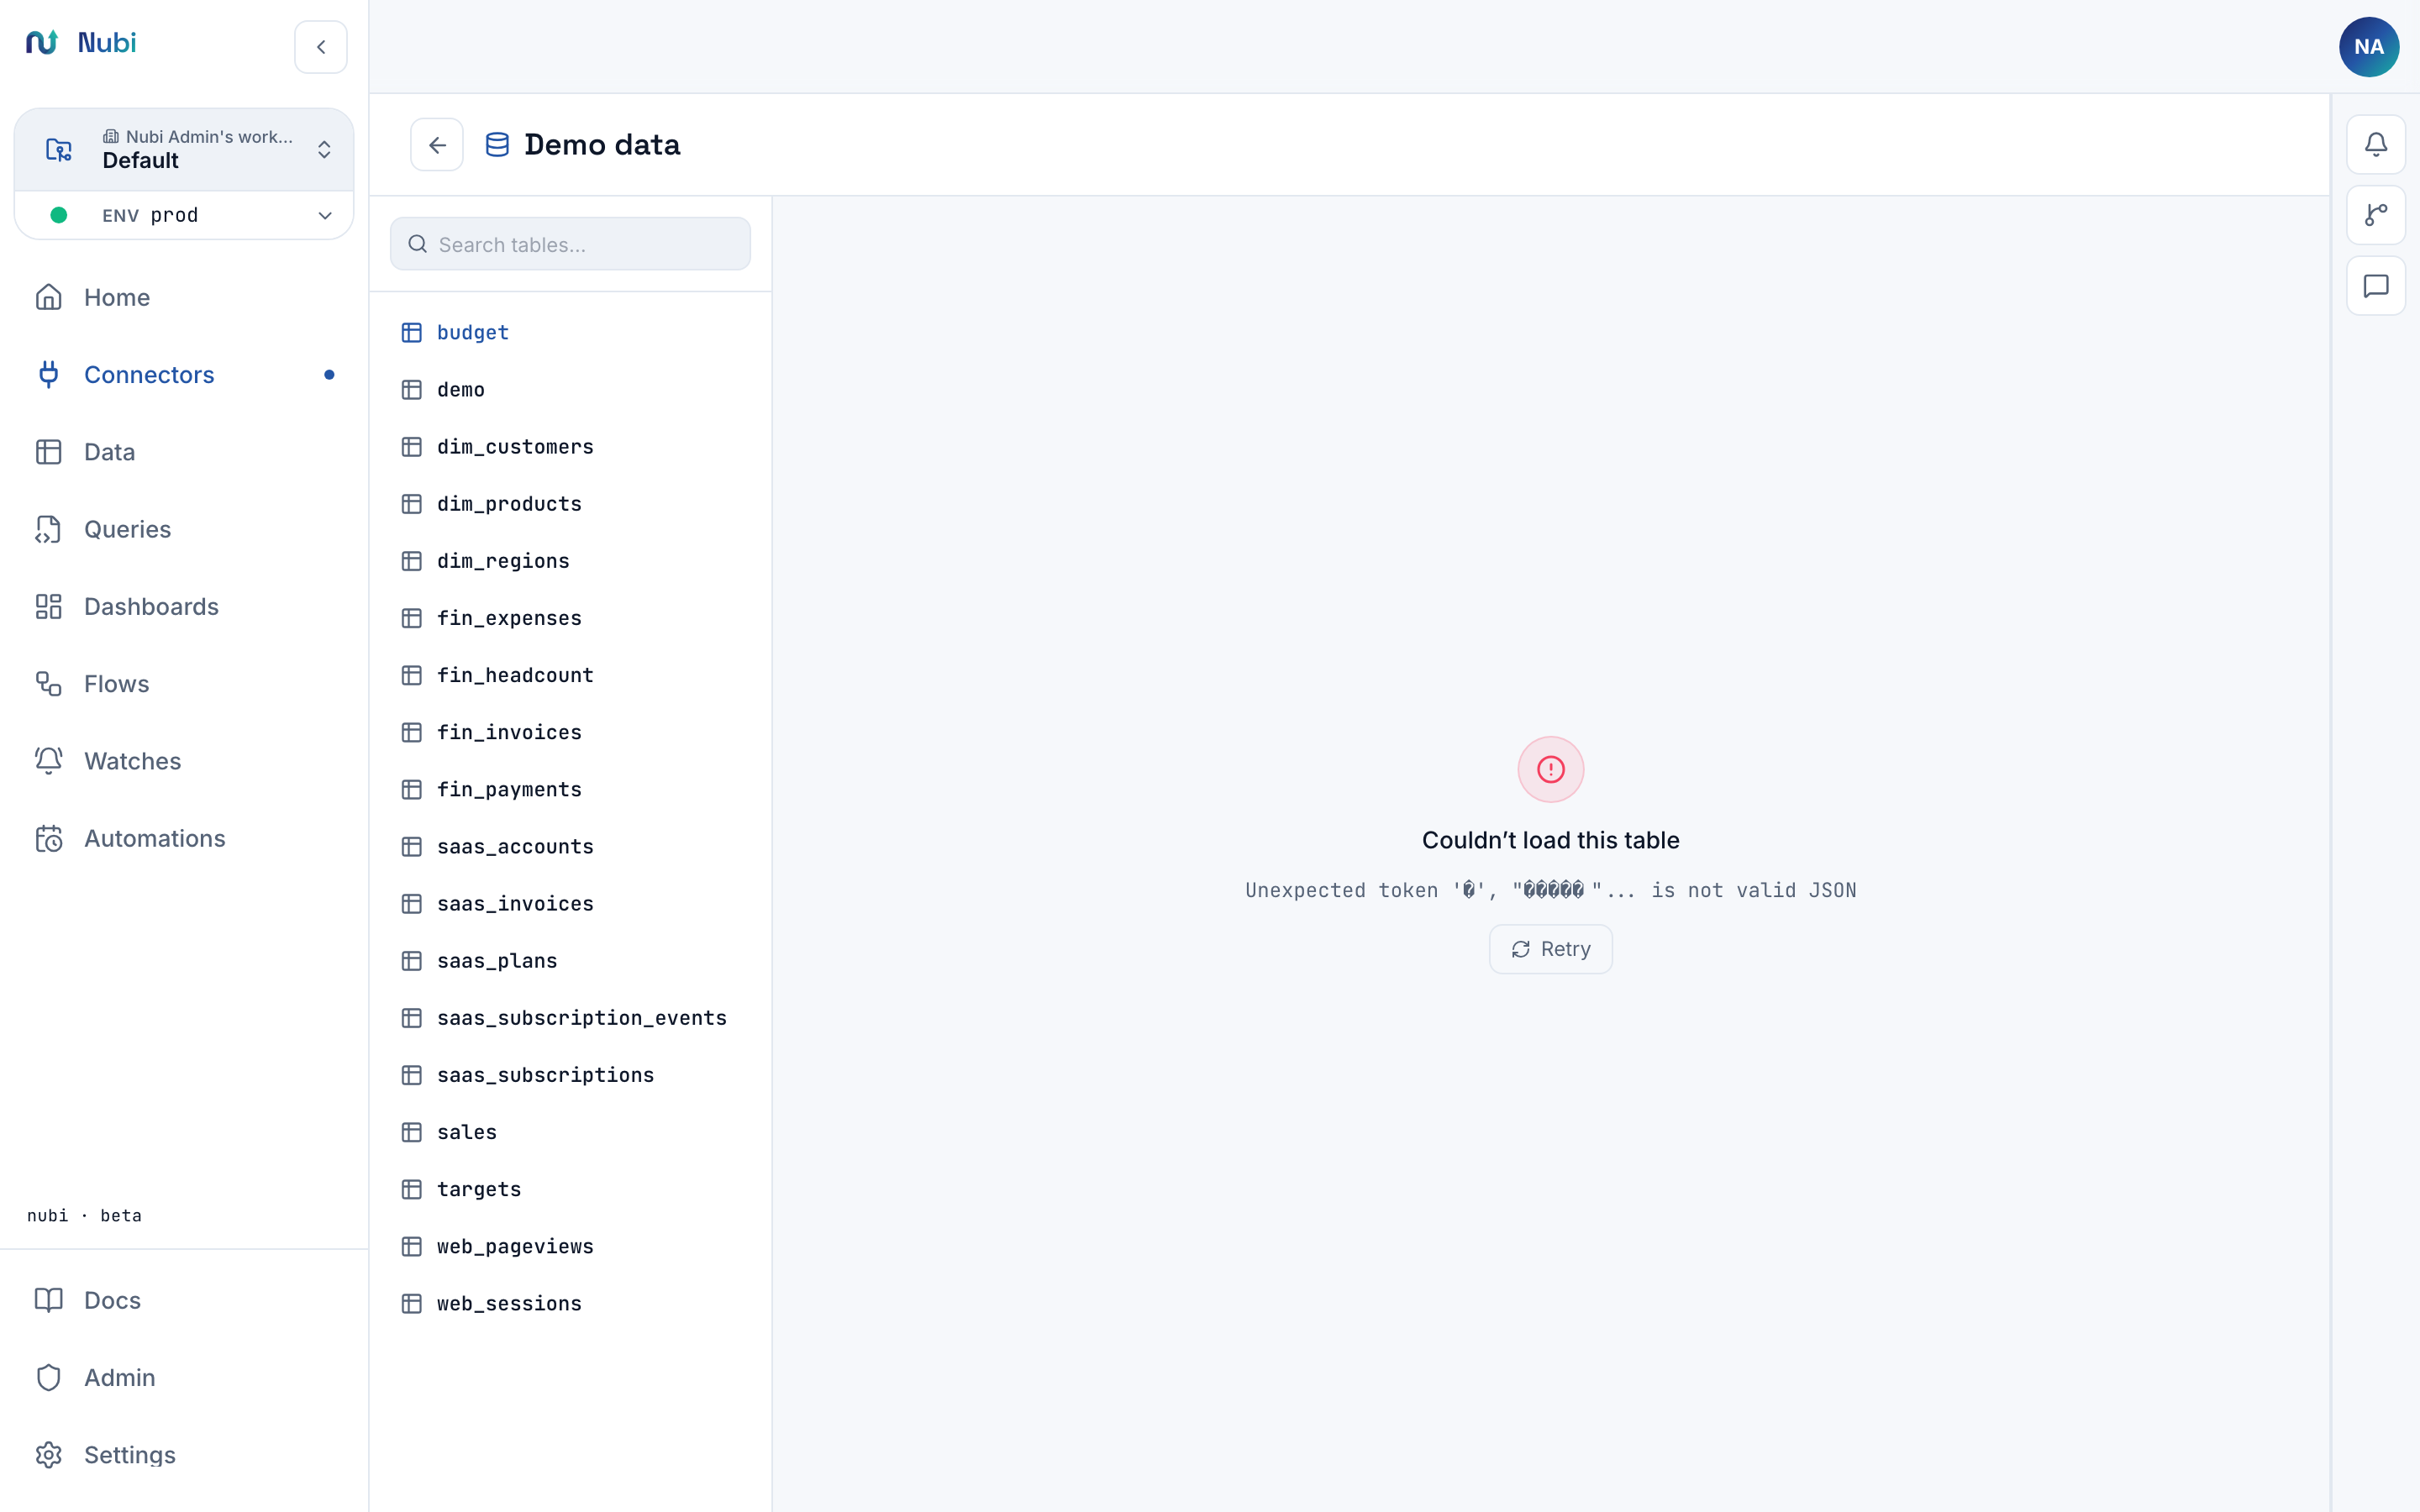Click the 'Couldn't load this table' heading
Viewport: 2420px width, 1512px height.
pos(1550,840)
